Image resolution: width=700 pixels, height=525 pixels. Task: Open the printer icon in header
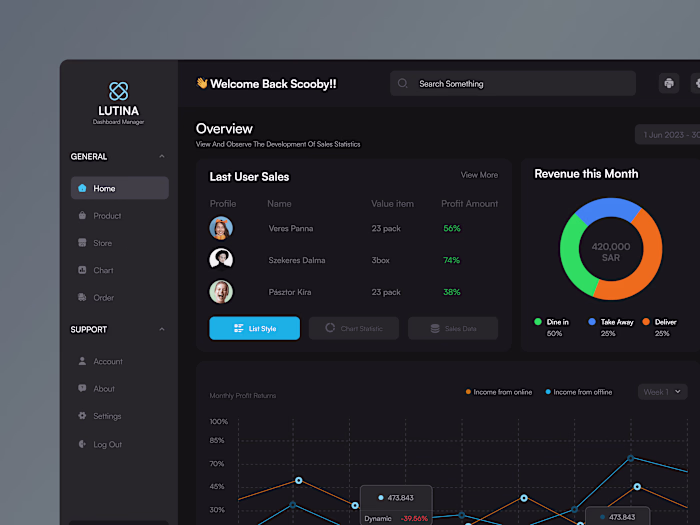pos(669,83)
